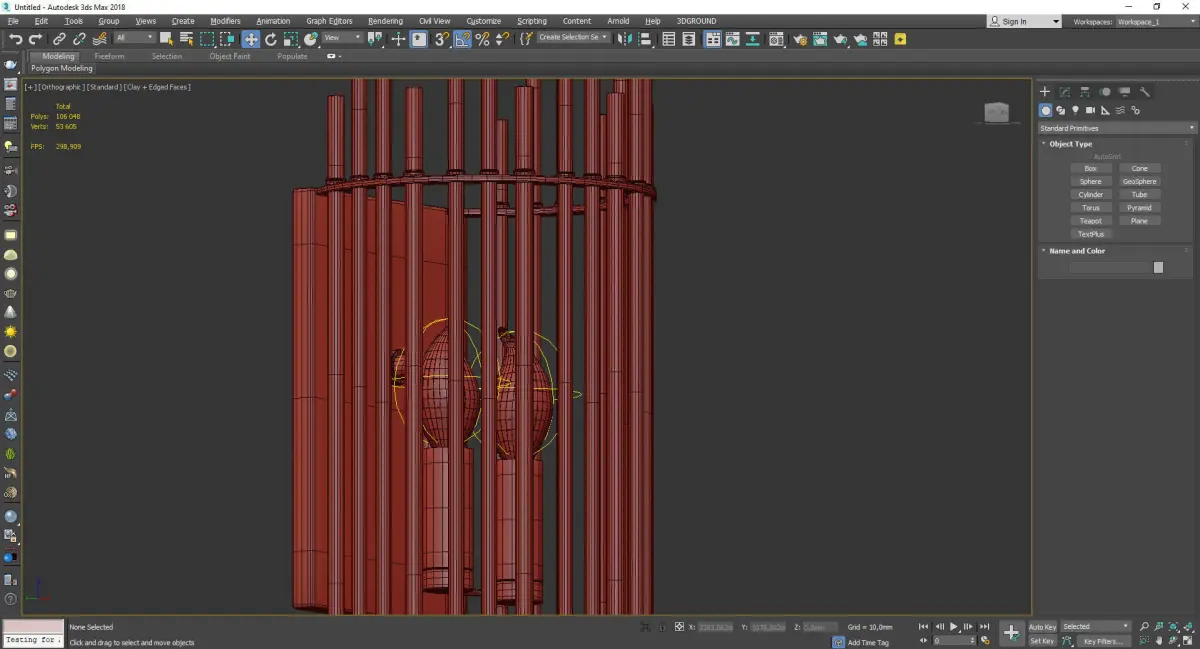
Task: Open the Graph Editors menu
Action: (329, 21)
